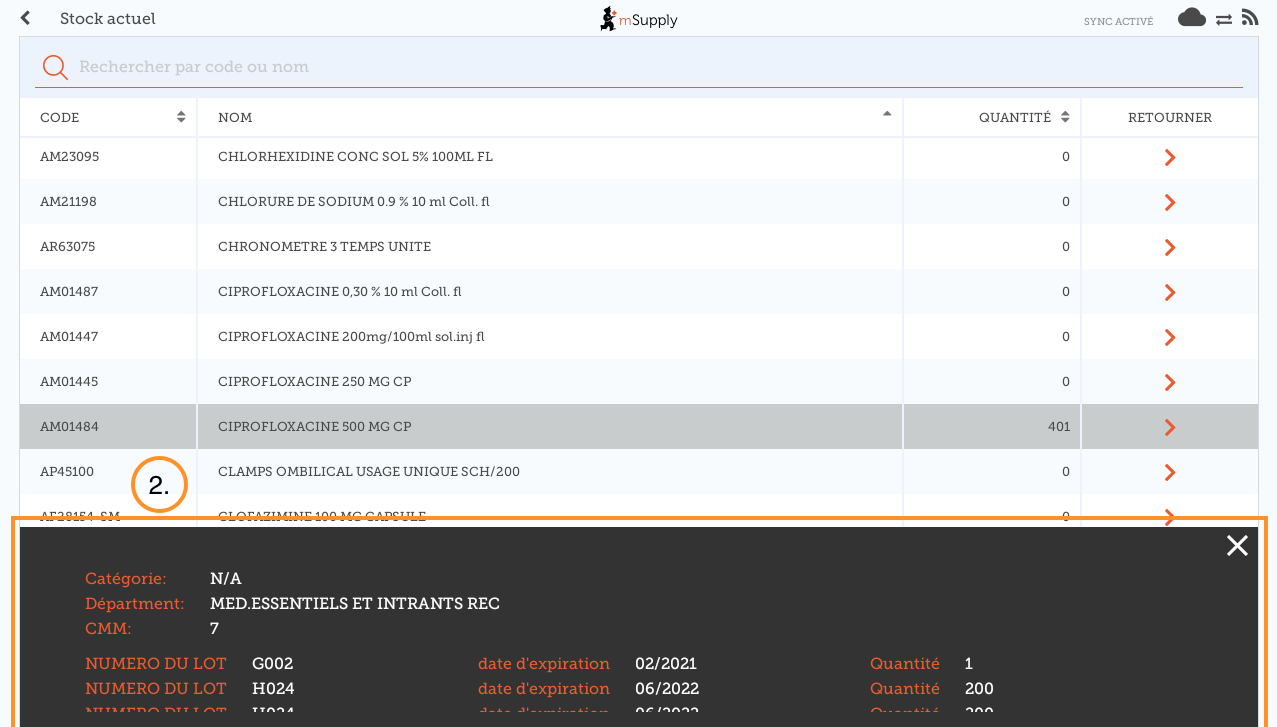Click return arrow for CHRONOMETRE 3 TEMPS UNITE
Image resolution: width=1277 pixels, height=727 pixels.
tap(1169, 247)
